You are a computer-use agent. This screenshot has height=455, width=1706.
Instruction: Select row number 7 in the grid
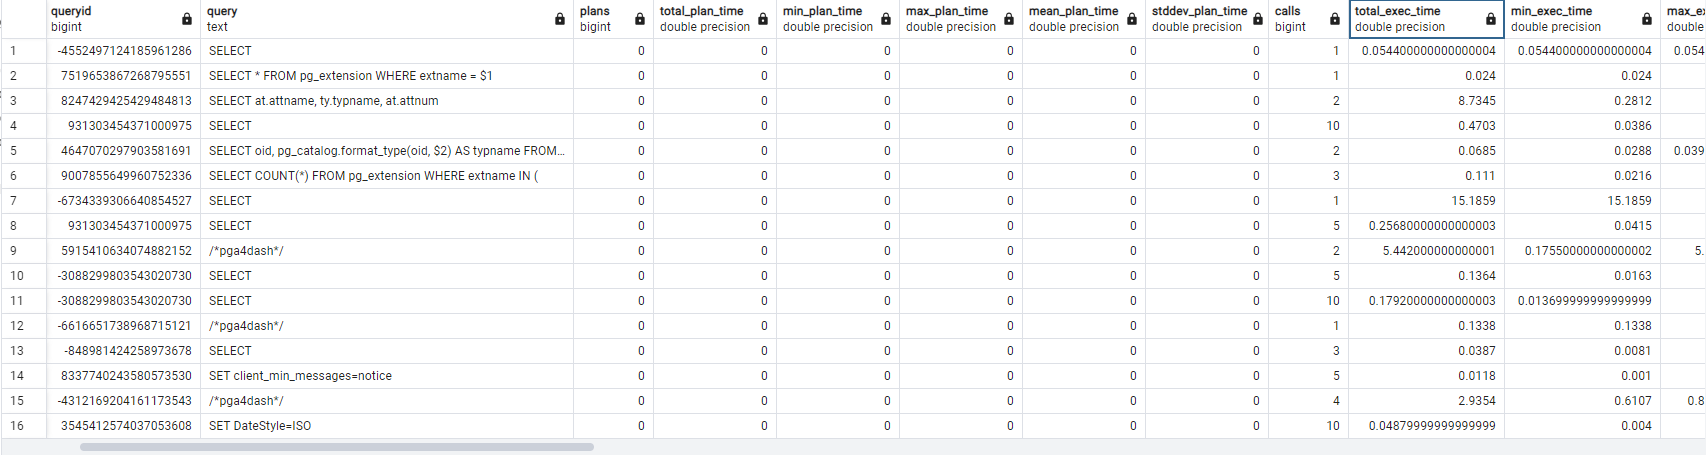tap(14, 201)
